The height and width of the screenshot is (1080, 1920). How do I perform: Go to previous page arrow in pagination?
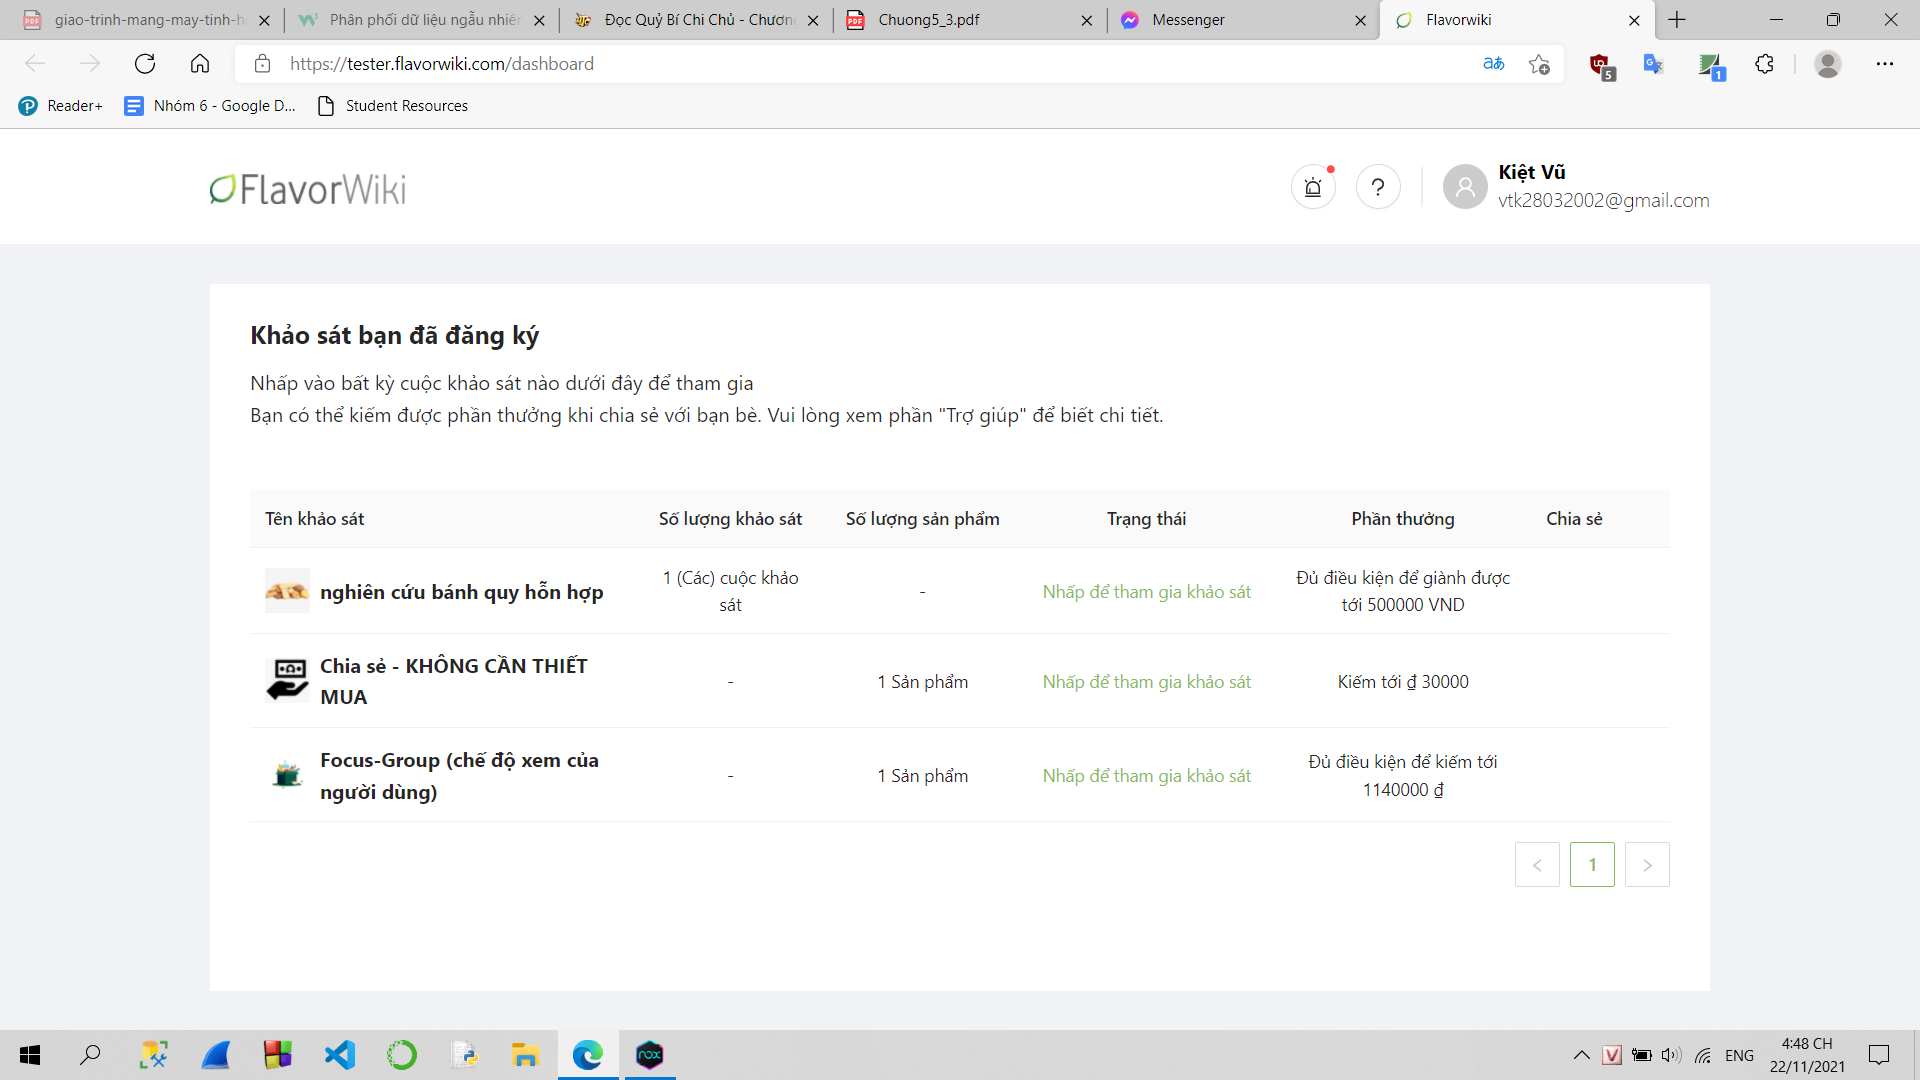1537,865
